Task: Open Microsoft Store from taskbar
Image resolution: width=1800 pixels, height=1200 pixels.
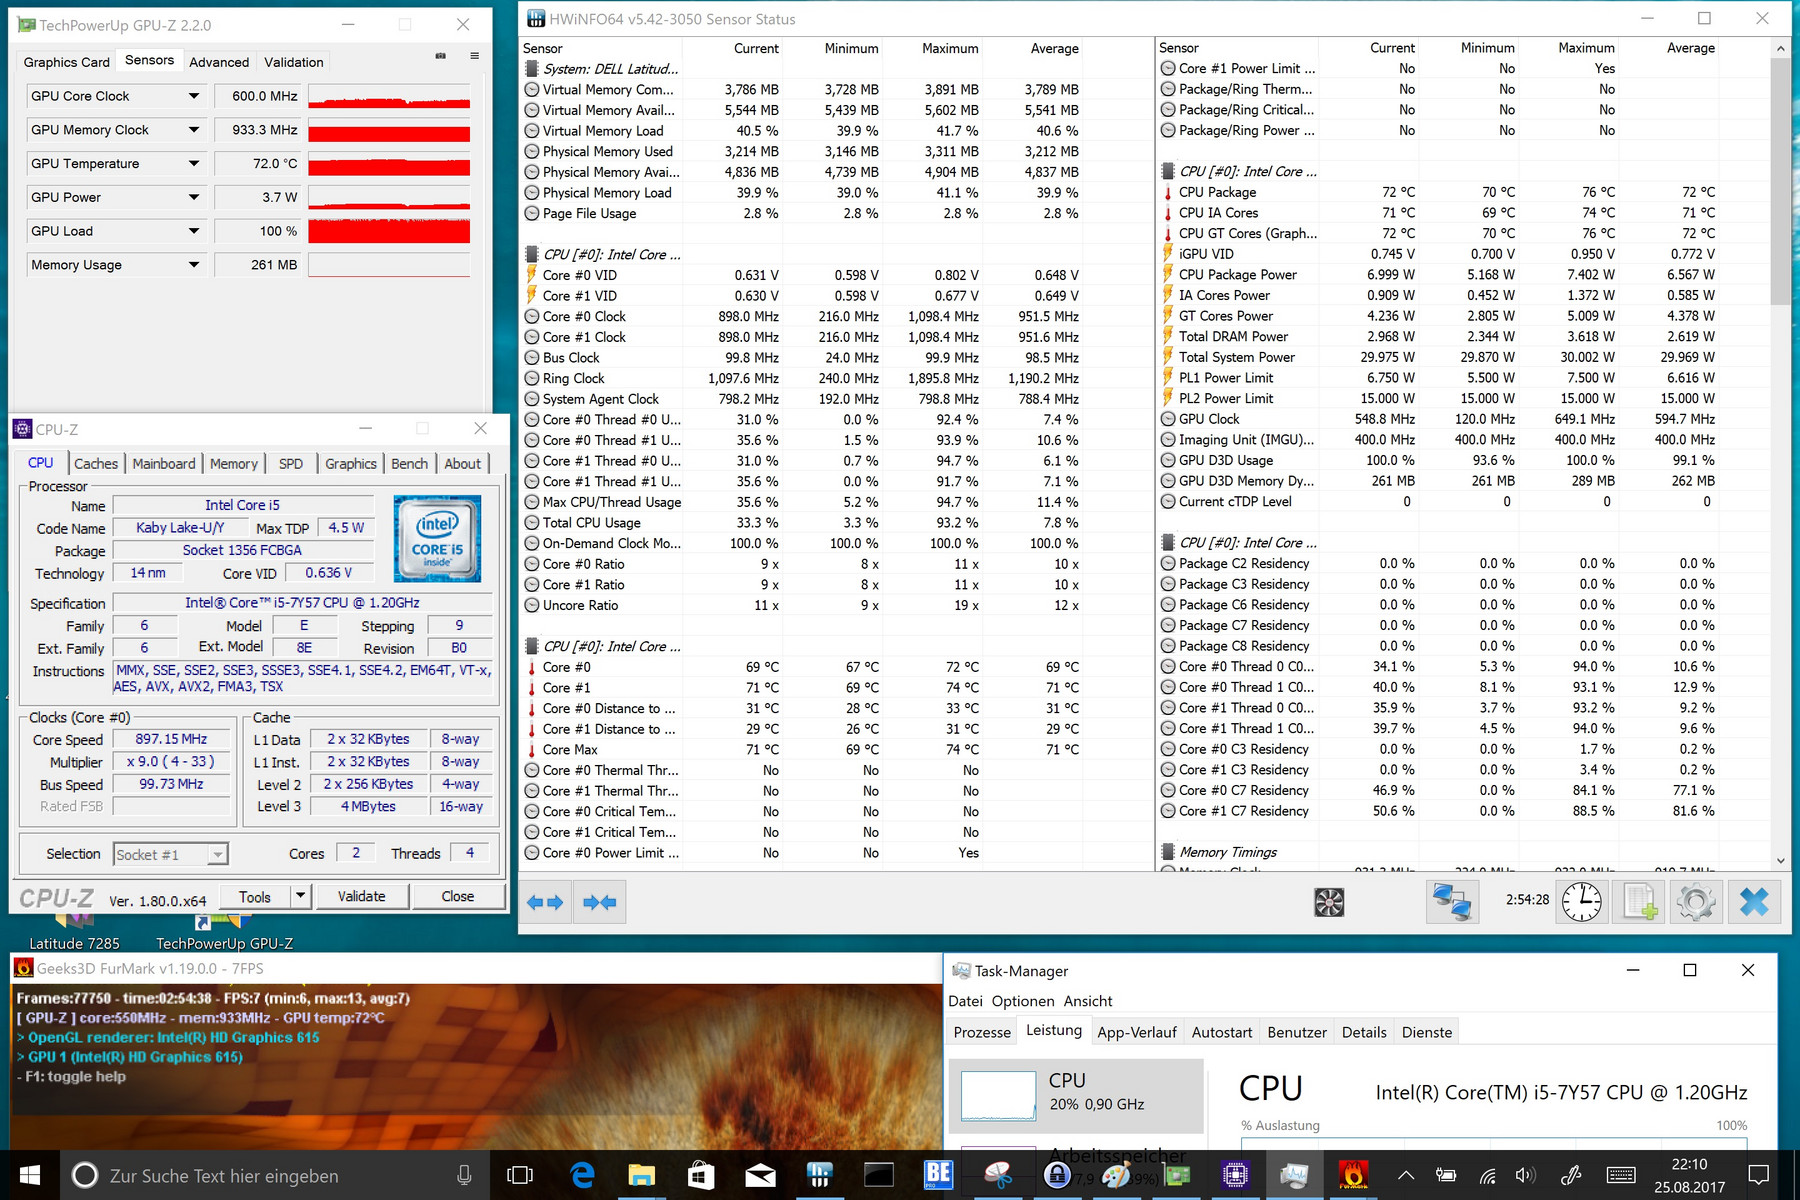Action: pyautogui.click(x=701, y=1175)
